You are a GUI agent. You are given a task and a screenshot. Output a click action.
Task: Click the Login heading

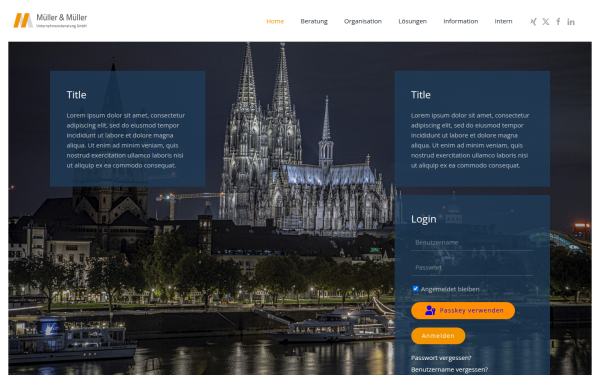(424, 219)
